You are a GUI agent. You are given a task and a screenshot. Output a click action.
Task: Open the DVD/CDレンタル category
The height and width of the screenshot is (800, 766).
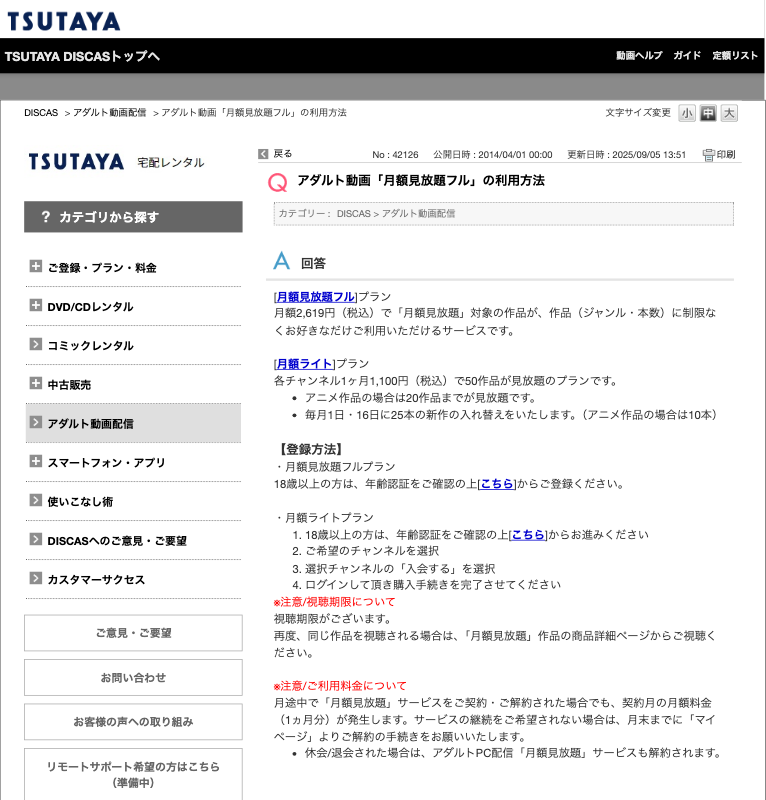click(90, 307)
